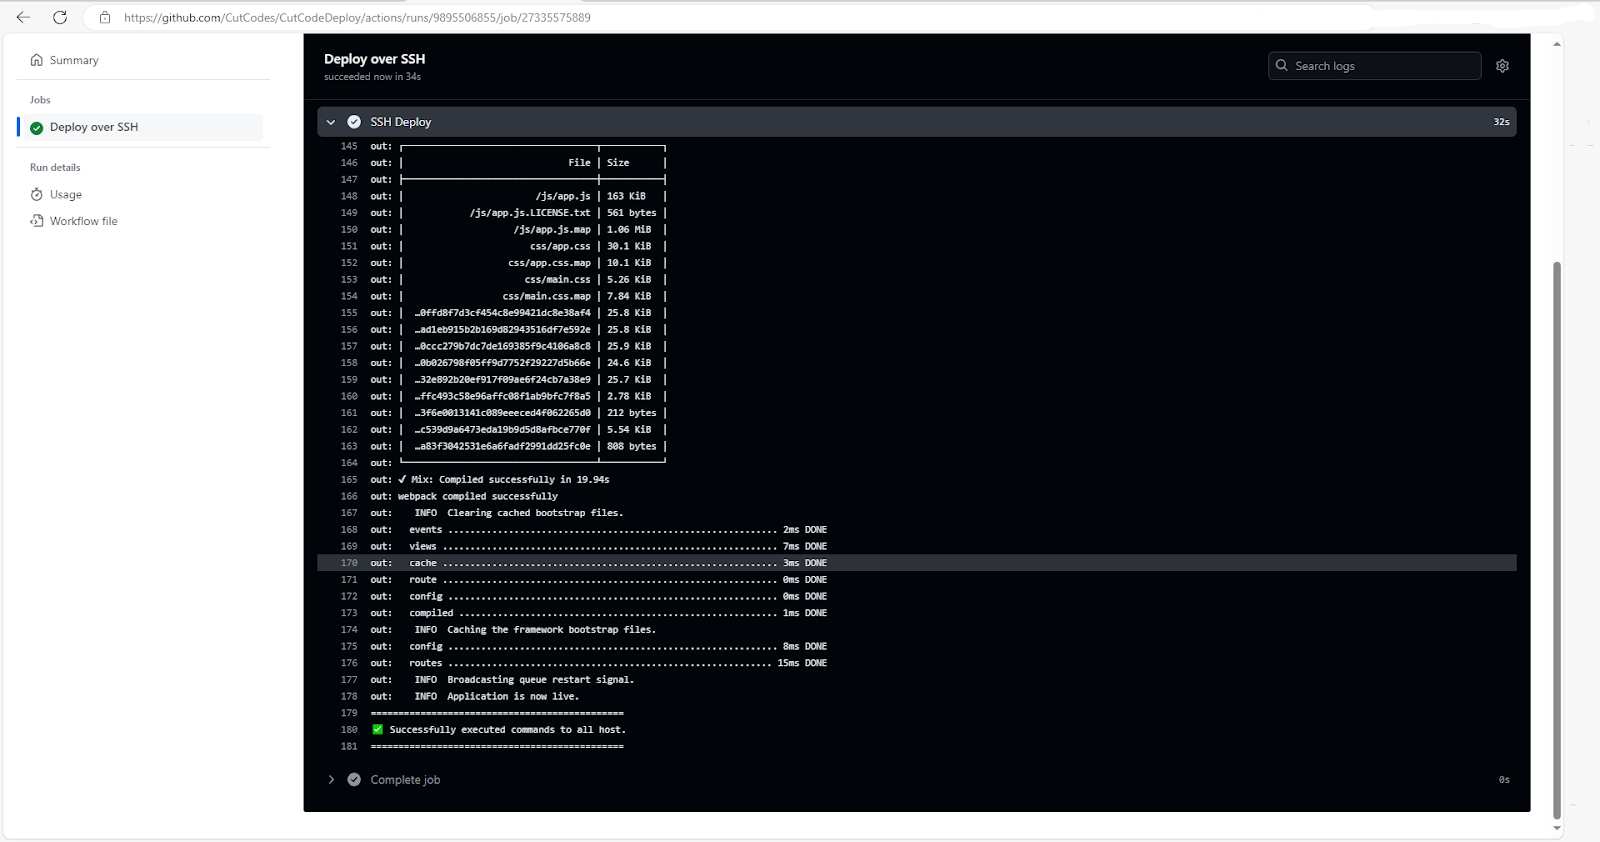The height and width of the screenshot is (842, 1600).
Task: Click the 'compiled' 1ms DONE line
Action: (618, 613)
